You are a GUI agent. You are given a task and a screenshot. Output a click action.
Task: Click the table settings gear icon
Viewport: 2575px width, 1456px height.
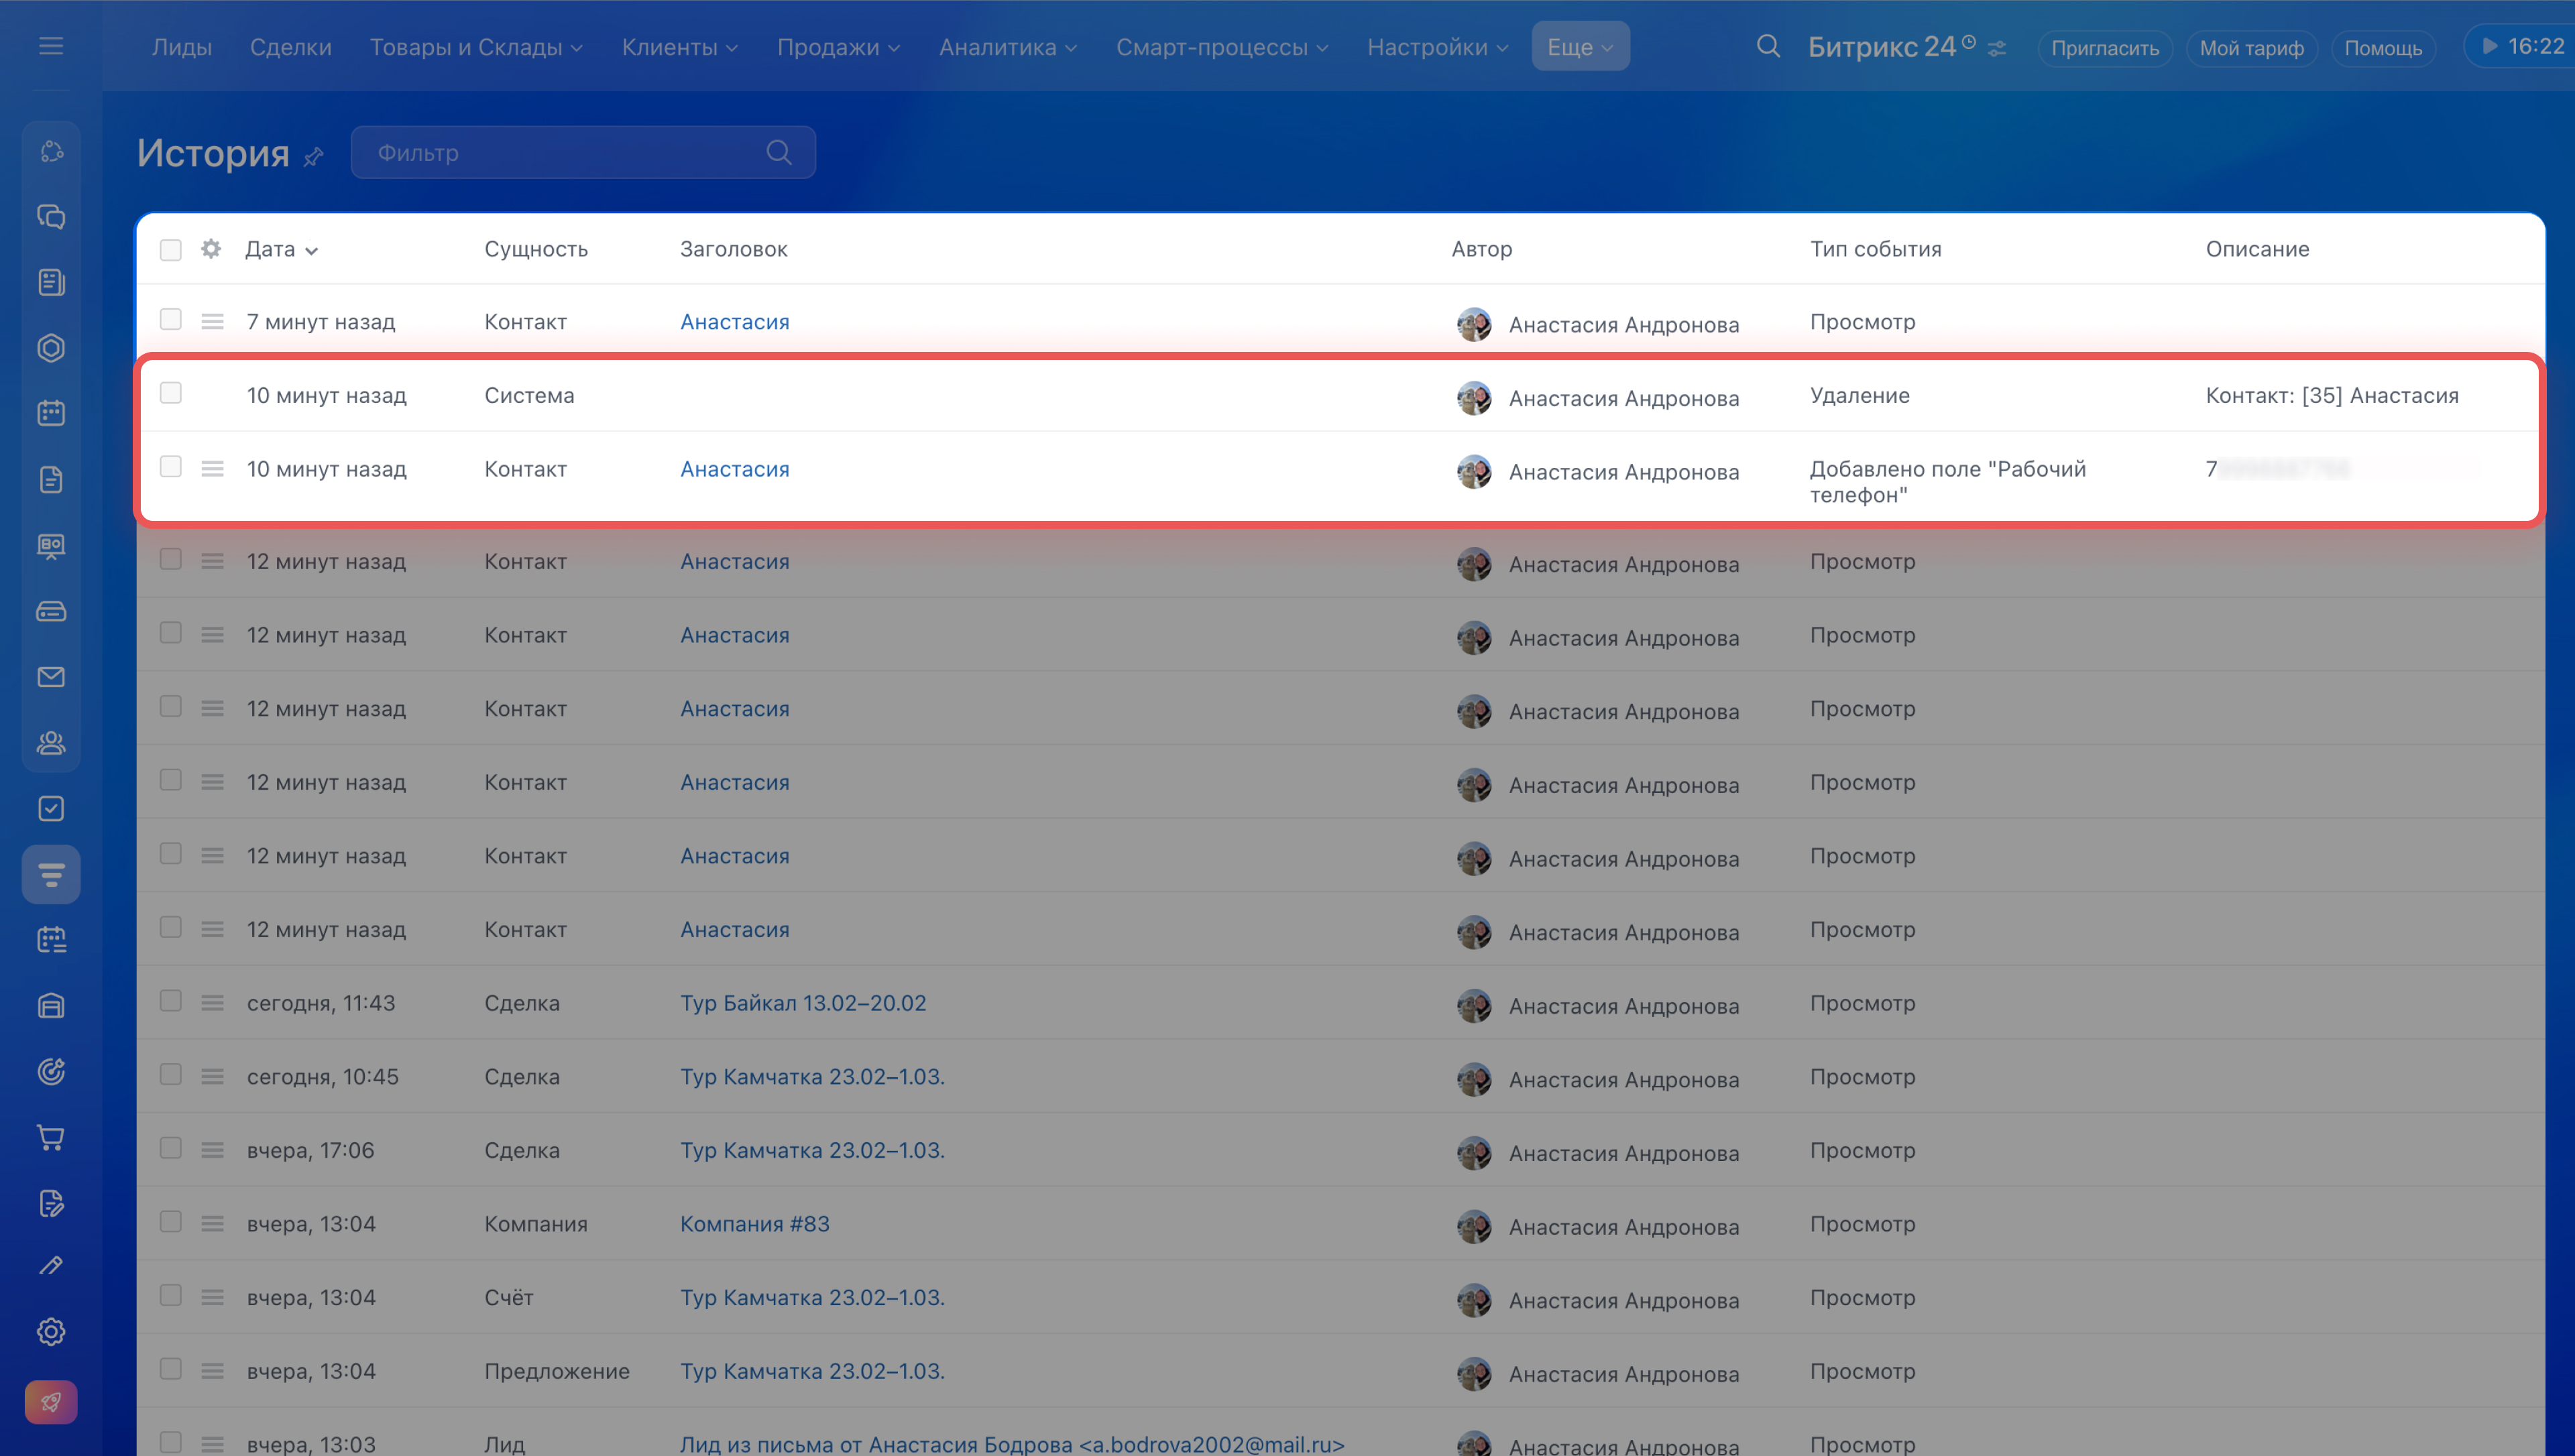click(210, 249)
